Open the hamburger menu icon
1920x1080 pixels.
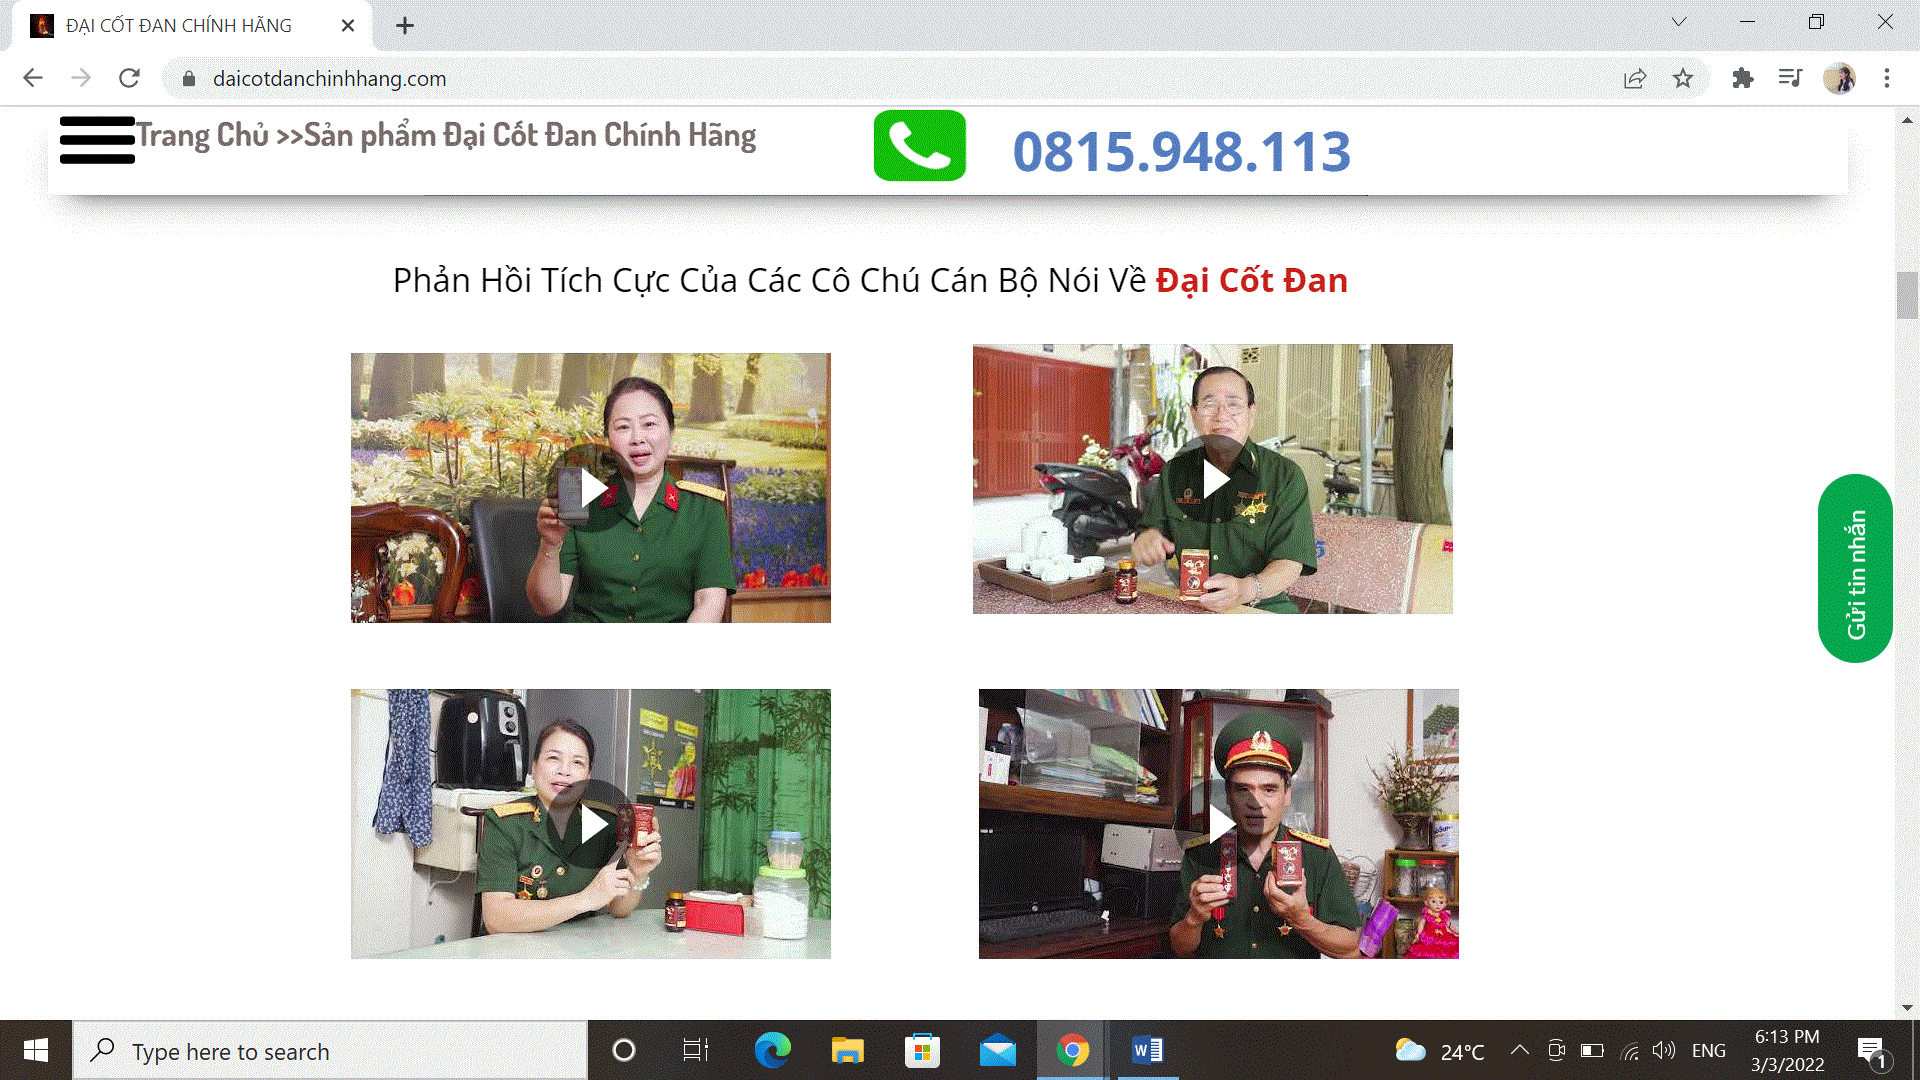pyautogui.click(x=97, y=140)
